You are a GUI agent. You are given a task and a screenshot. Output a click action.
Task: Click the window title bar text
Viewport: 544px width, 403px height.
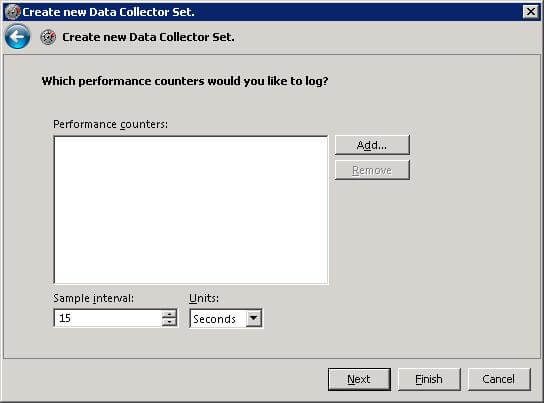(108, 12)
